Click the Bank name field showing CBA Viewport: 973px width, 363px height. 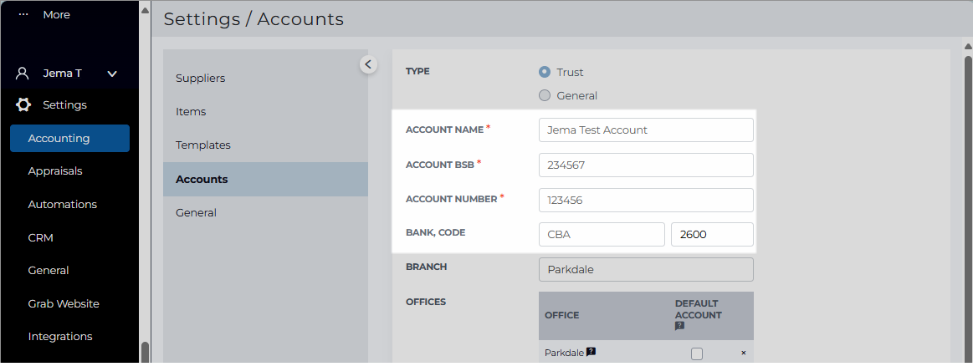click(601, 235)
